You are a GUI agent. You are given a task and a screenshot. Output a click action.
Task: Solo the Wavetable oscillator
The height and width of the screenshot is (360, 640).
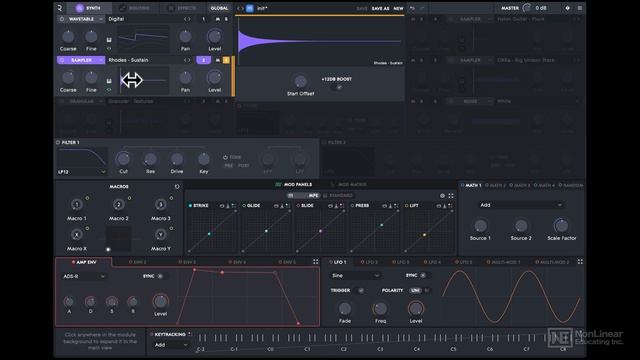coord(226,19)
